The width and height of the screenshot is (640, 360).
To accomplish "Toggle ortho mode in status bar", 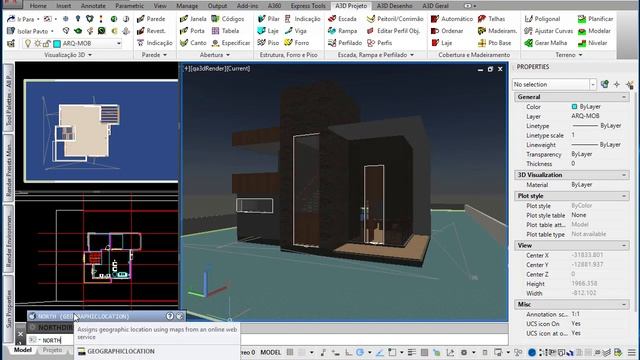I will (x=348, y=352).
